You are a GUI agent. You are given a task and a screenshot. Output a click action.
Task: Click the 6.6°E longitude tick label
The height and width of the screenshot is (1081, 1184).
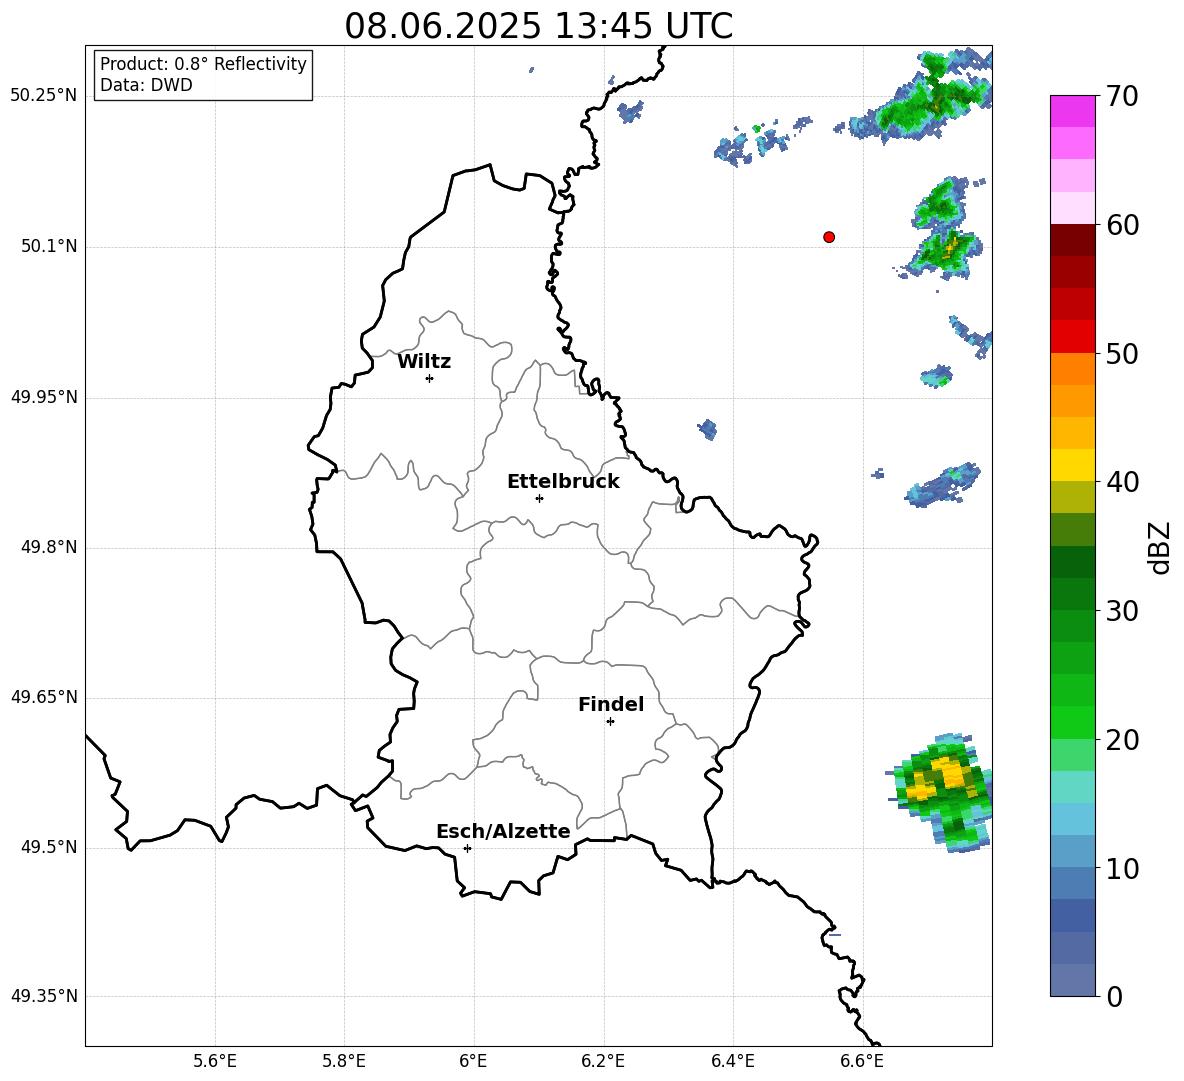862,1061
